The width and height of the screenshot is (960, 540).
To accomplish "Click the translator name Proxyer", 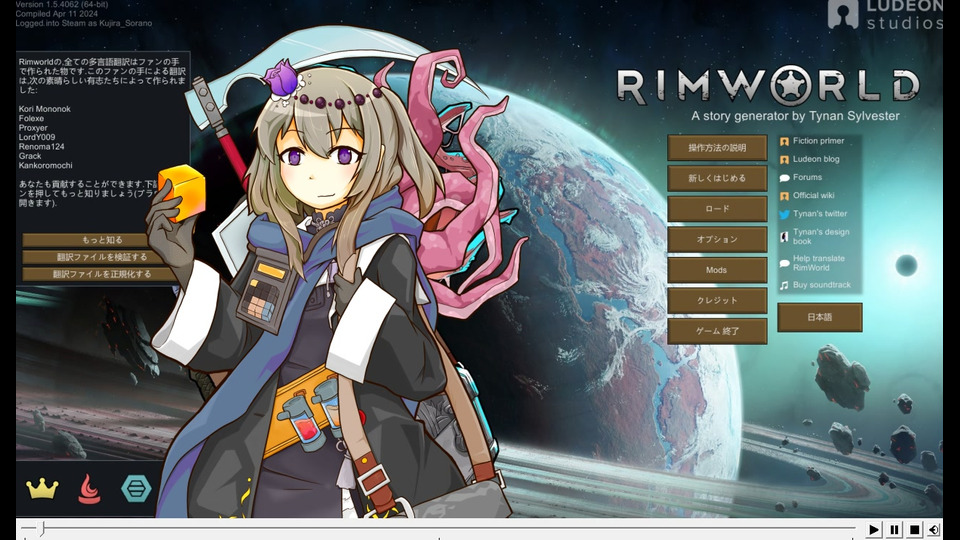I will click(x=33, y=128).
